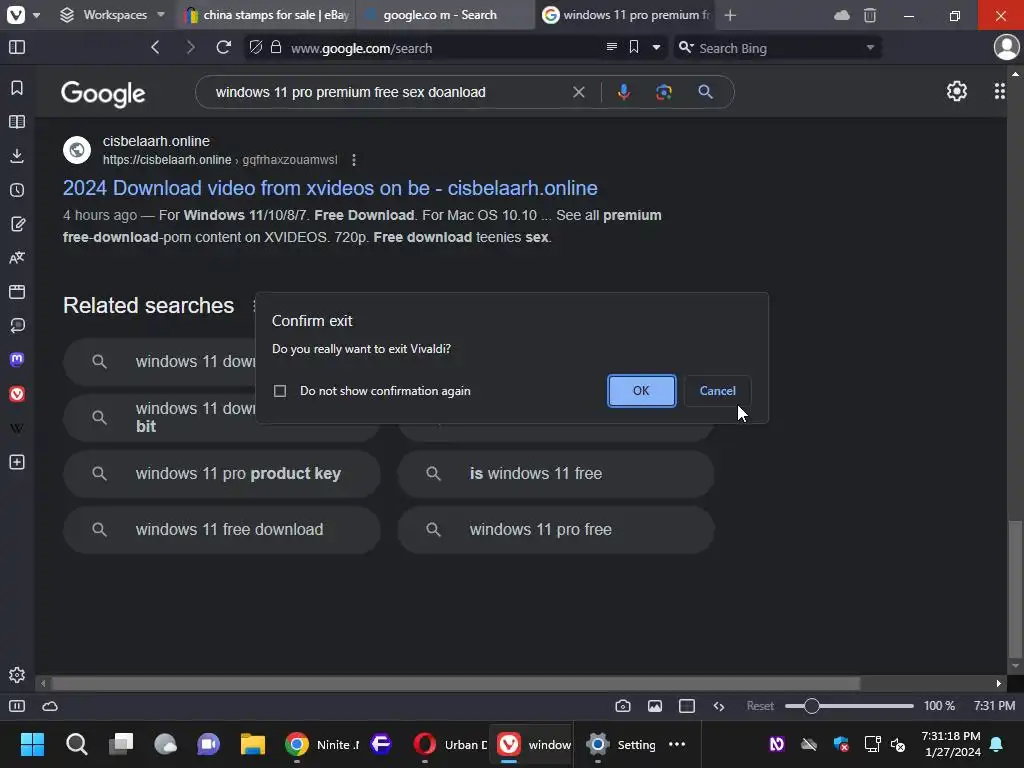The height and width of the screenshot is (768, 1024).
Task: Click the horizontal page scrollbar
Action: (x=456, y=684)
